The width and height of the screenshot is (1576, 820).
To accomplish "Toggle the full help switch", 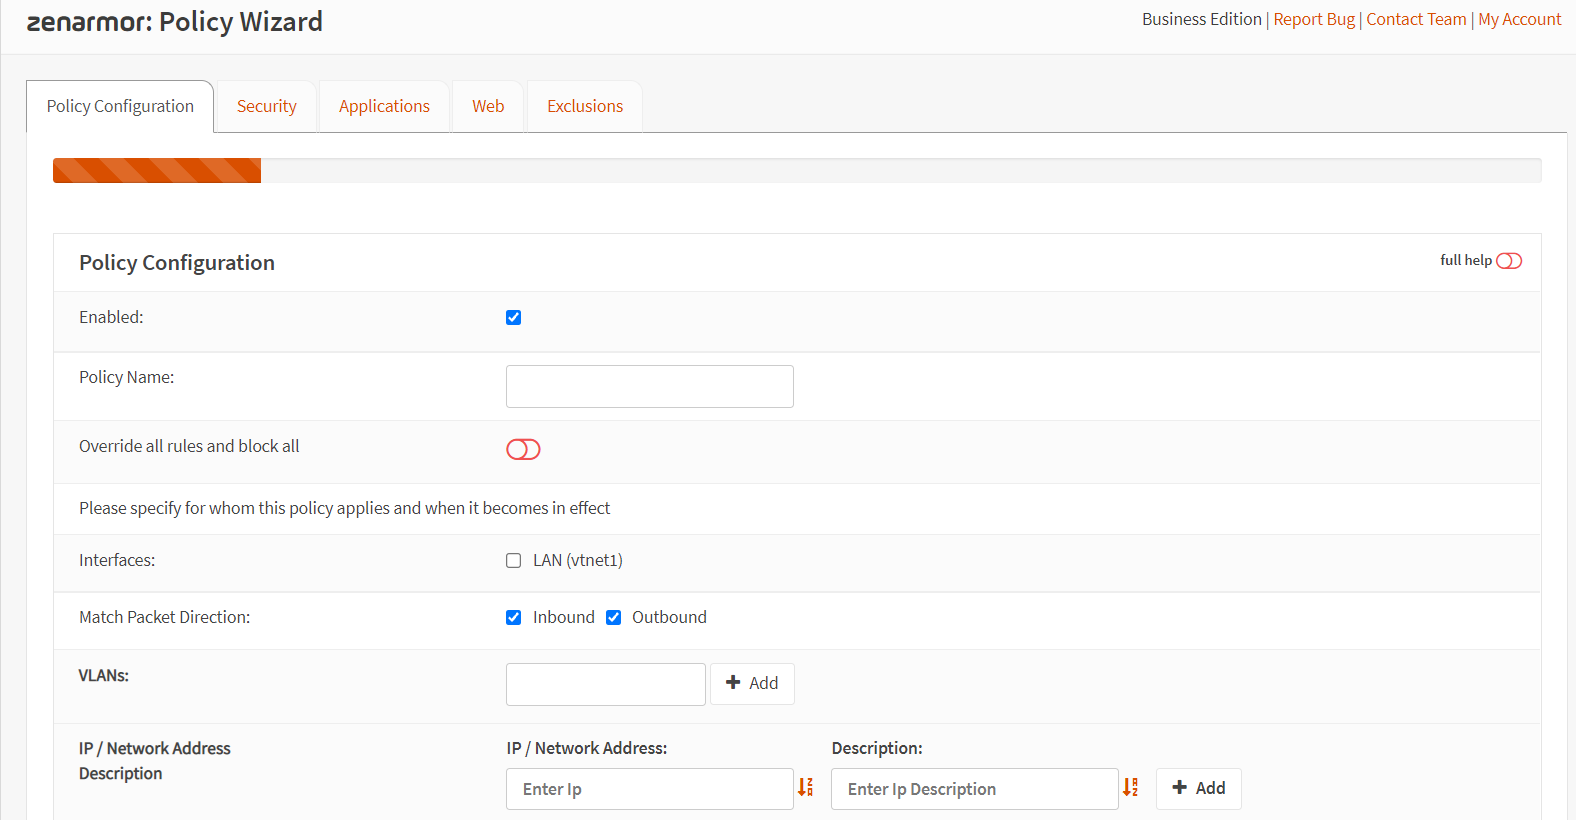I will pyautogui.click(x=1508, y=261).
